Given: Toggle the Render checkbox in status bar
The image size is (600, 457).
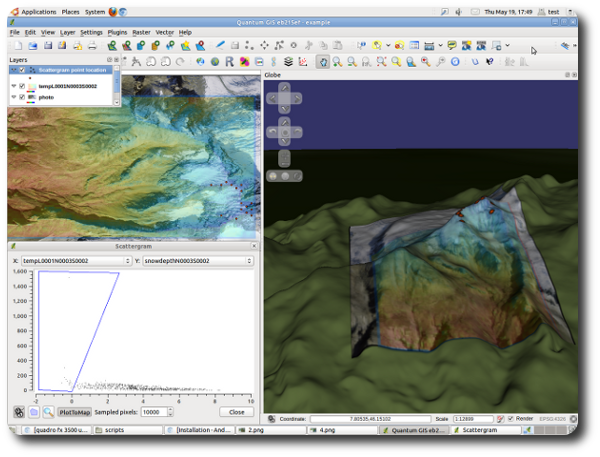Looking at the screenshot, I should 512,419.
